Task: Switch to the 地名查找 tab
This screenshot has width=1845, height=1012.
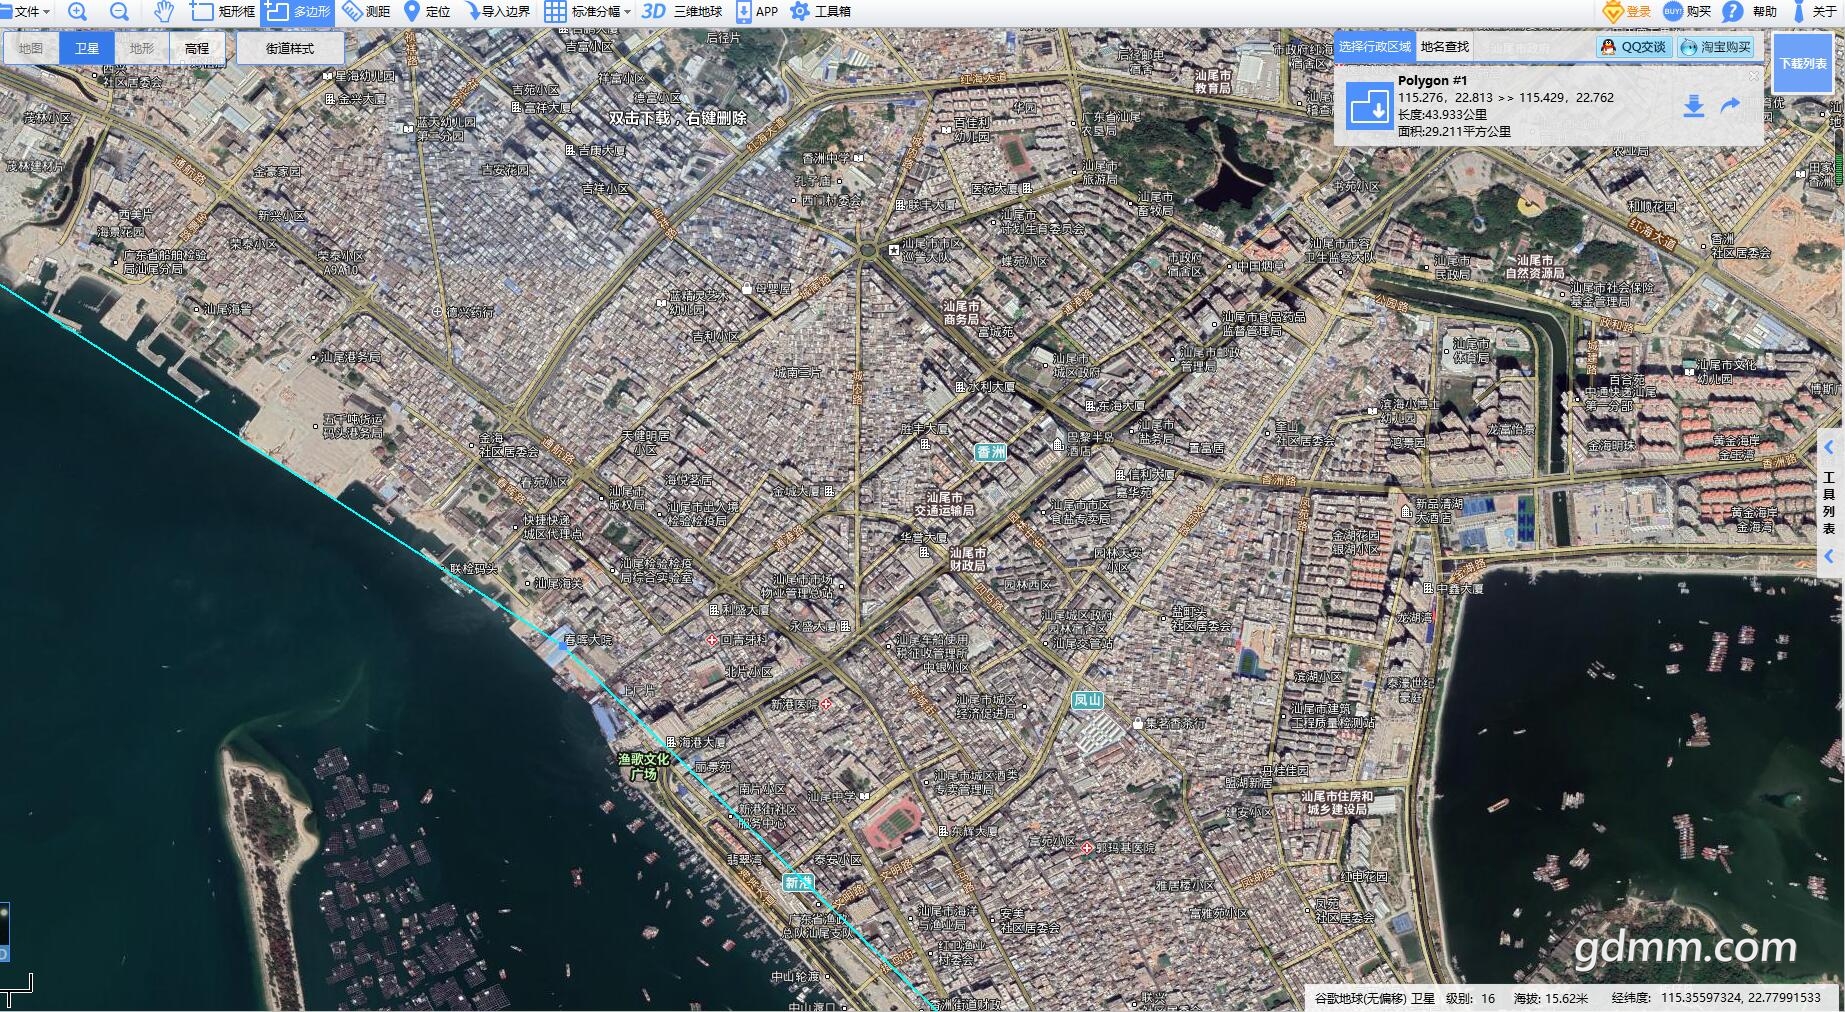Action: [1444, 47]
